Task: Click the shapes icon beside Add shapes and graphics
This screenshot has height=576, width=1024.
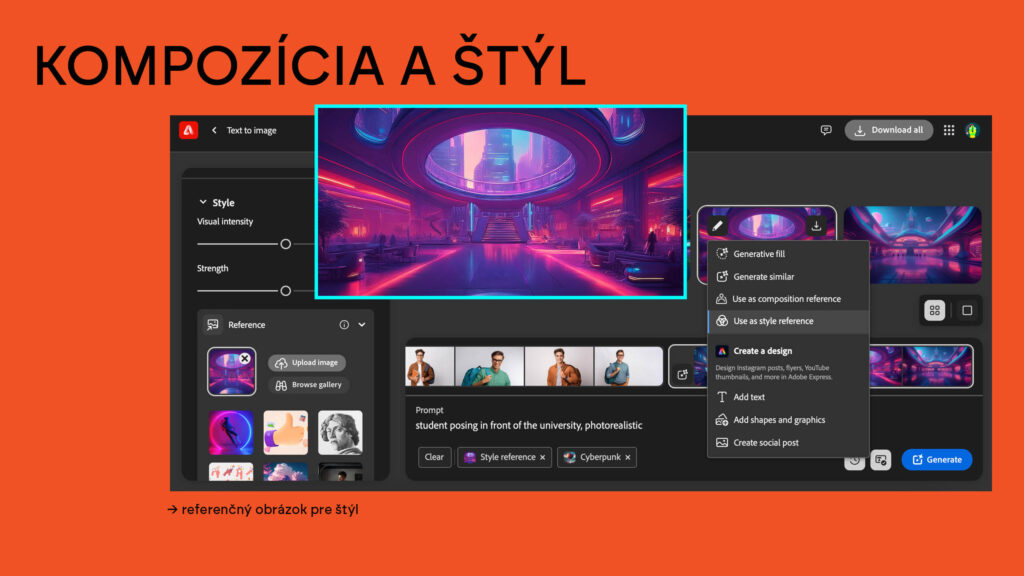Action: pos(722,419)
